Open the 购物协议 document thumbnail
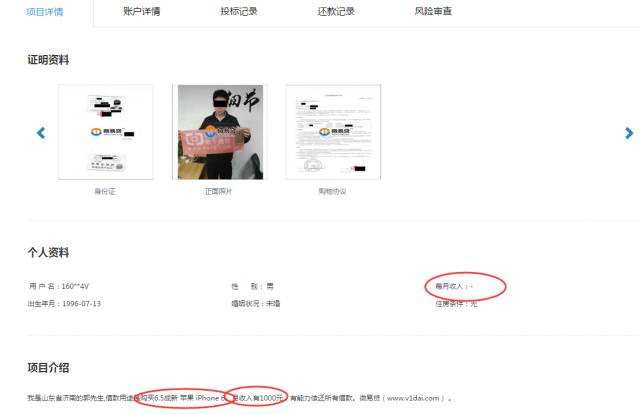This screenshot has height=415, width=640. click(x=333, y=132)
